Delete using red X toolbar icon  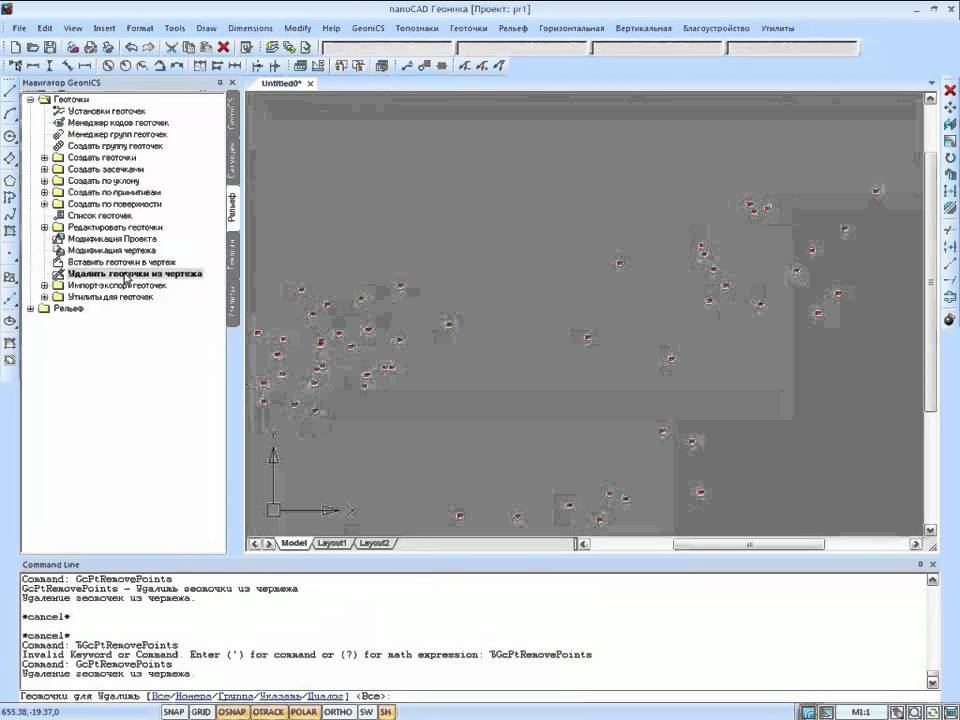[223, 47]
